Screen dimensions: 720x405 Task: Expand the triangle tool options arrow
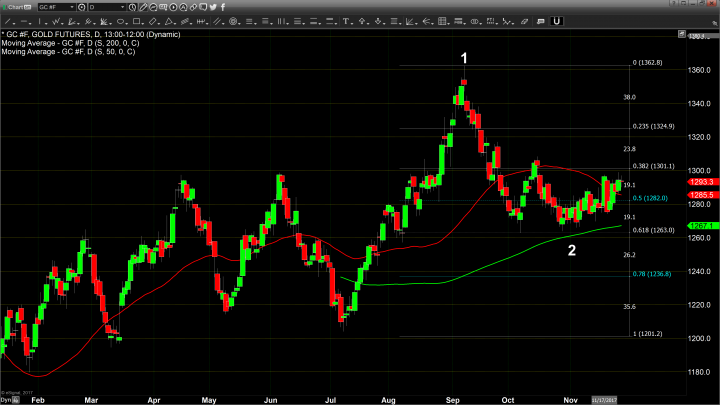point(175,23)
